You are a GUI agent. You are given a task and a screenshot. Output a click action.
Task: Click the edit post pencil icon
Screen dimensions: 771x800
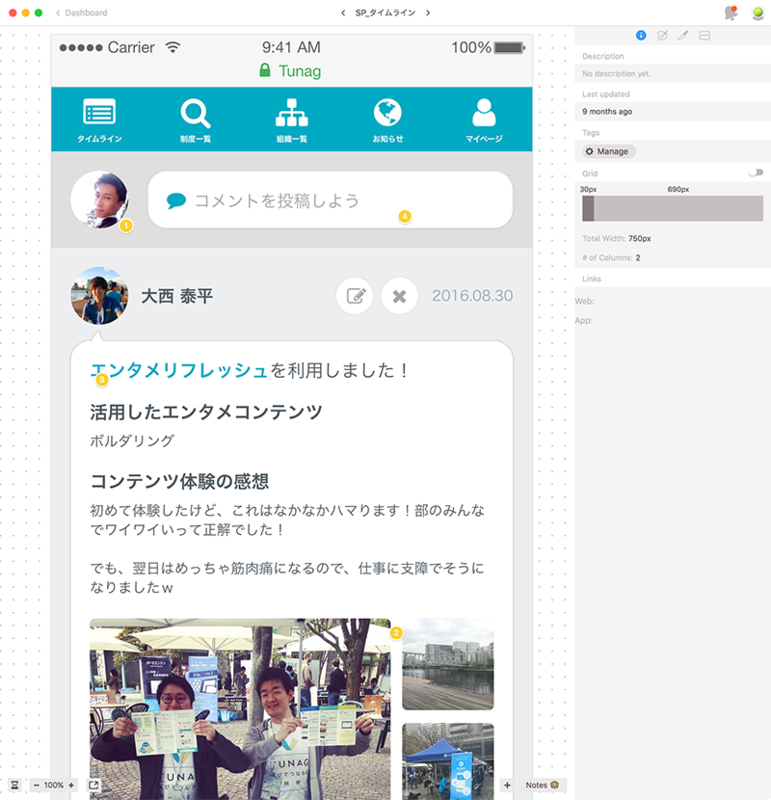[355, 296]
